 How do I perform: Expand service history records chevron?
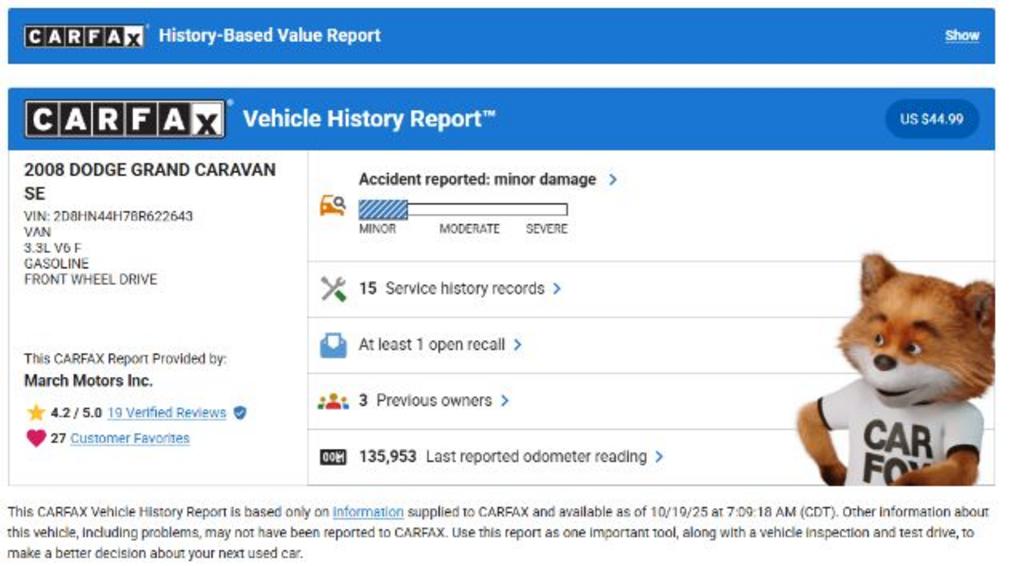point(557,289)
